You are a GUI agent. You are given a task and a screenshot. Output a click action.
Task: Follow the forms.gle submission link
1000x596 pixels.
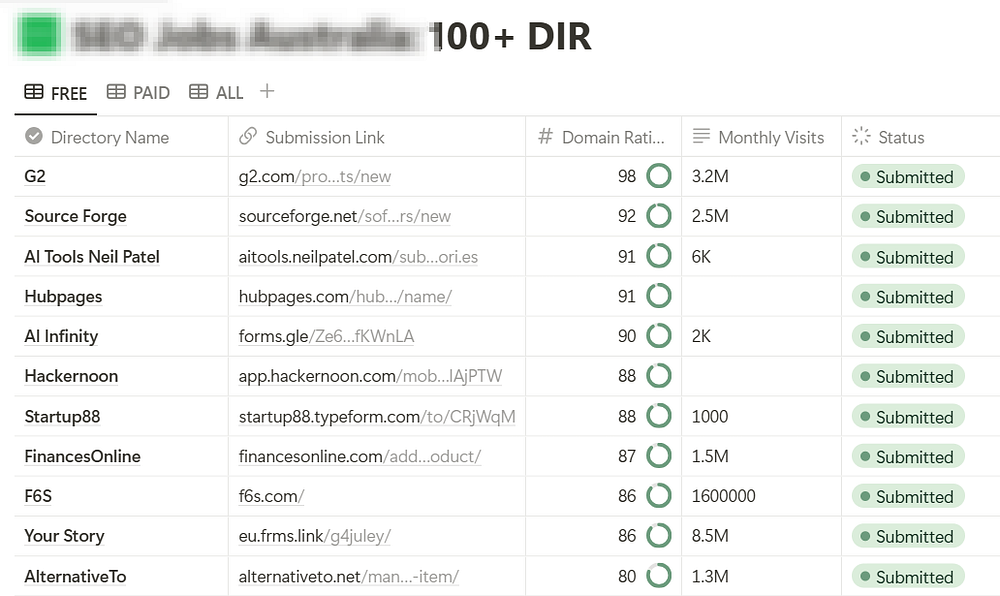(x=326, y=337)
